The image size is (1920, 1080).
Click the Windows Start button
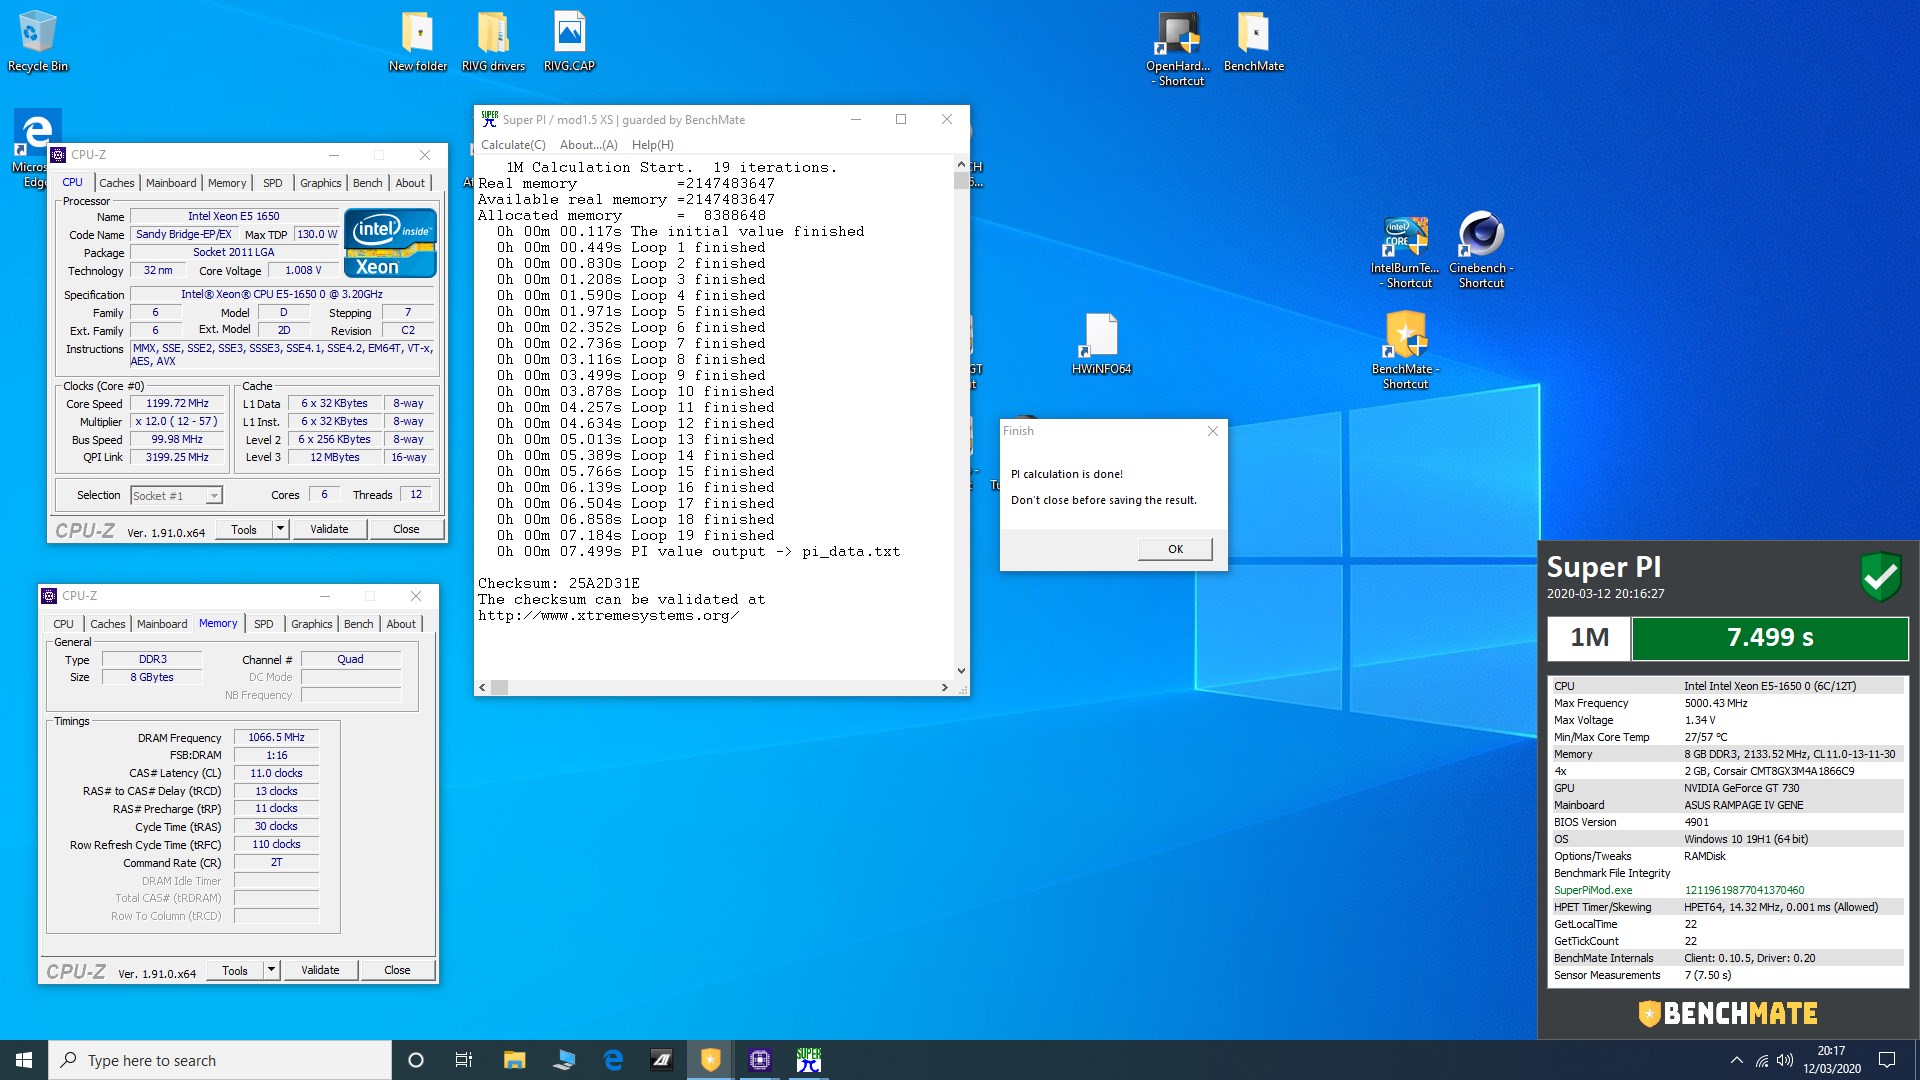click(24, 1060)
